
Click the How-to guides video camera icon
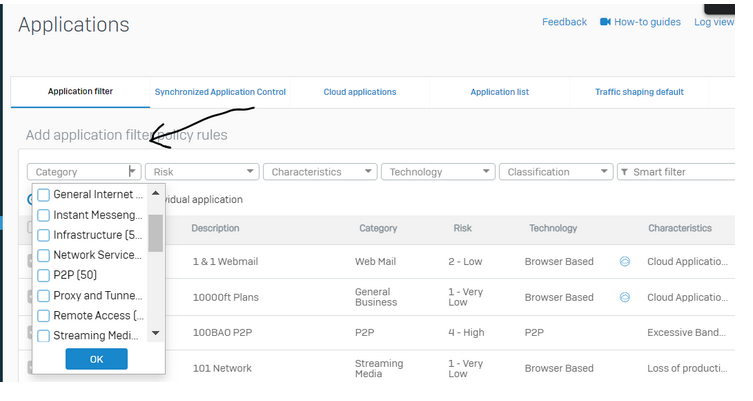click(x=605, y=22)
